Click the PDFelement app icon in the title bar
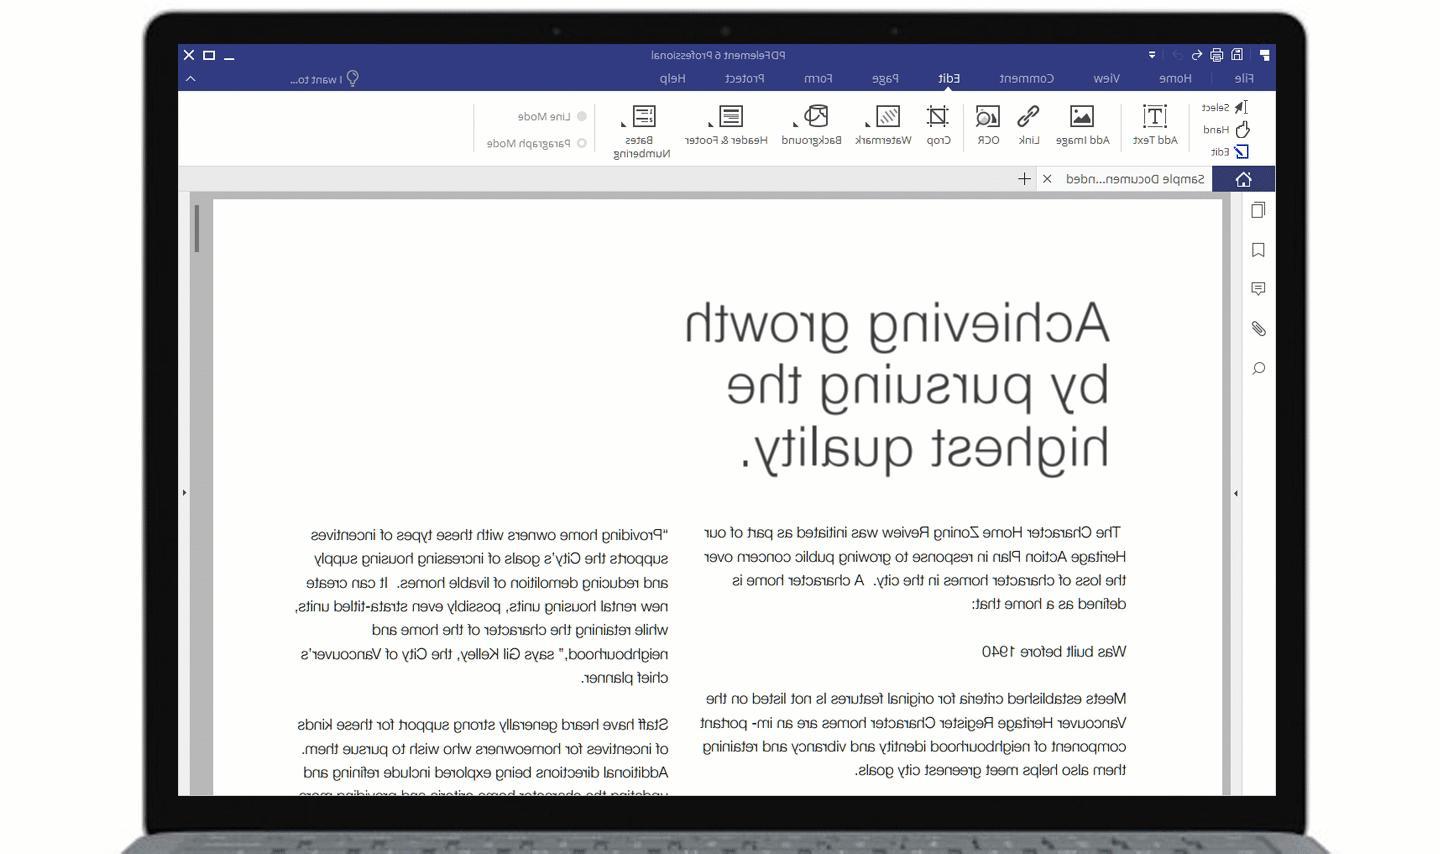The image size is (1440, 854). pos(1264,55)
